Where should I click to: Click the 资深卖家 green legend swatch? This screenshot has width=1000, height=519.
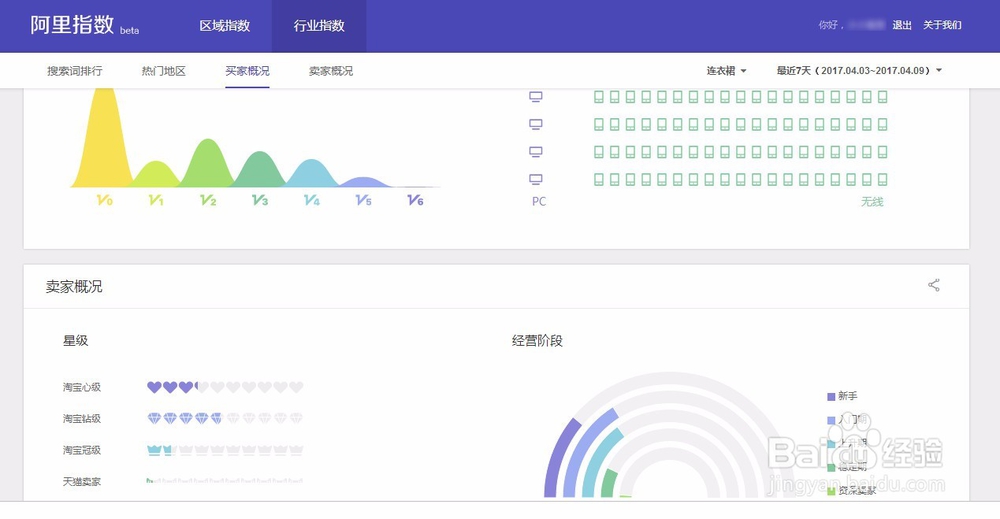click(831, 491)
